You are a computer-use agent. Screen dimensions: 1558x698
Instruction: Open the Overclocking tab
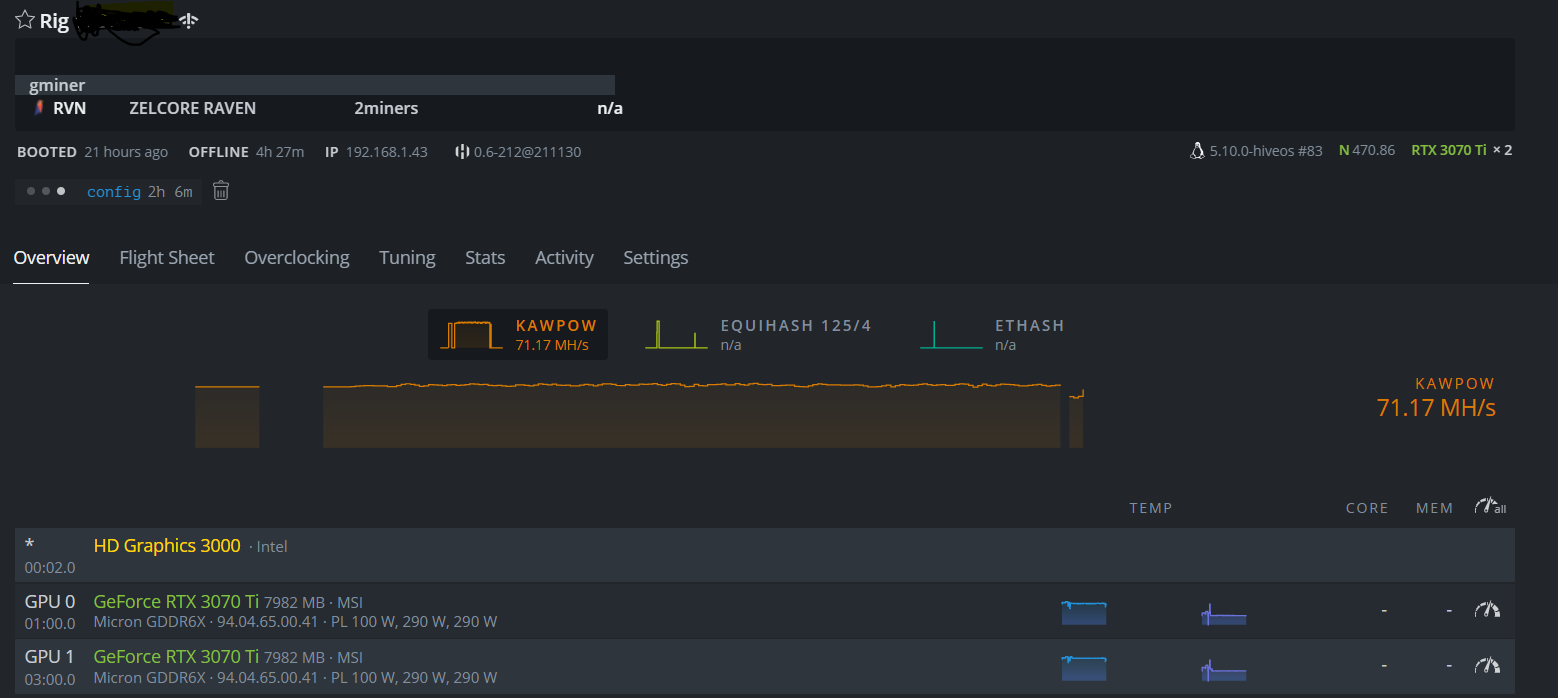point(297,258)
